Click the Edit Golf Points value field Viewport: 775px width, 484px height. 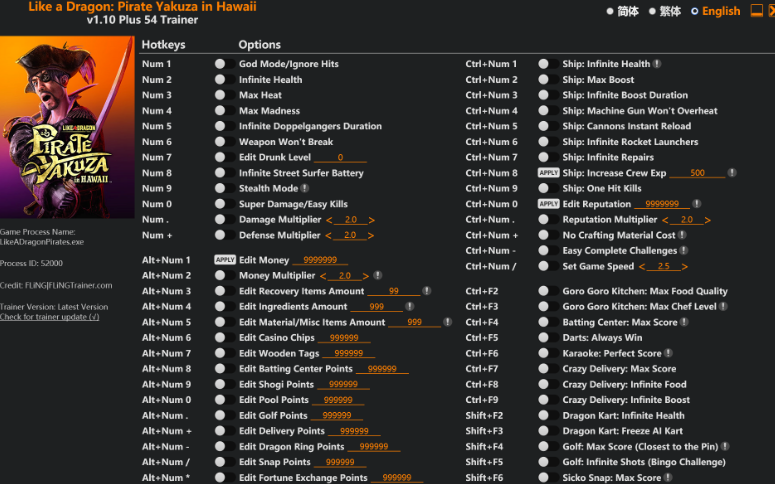[x=337, y=416]
